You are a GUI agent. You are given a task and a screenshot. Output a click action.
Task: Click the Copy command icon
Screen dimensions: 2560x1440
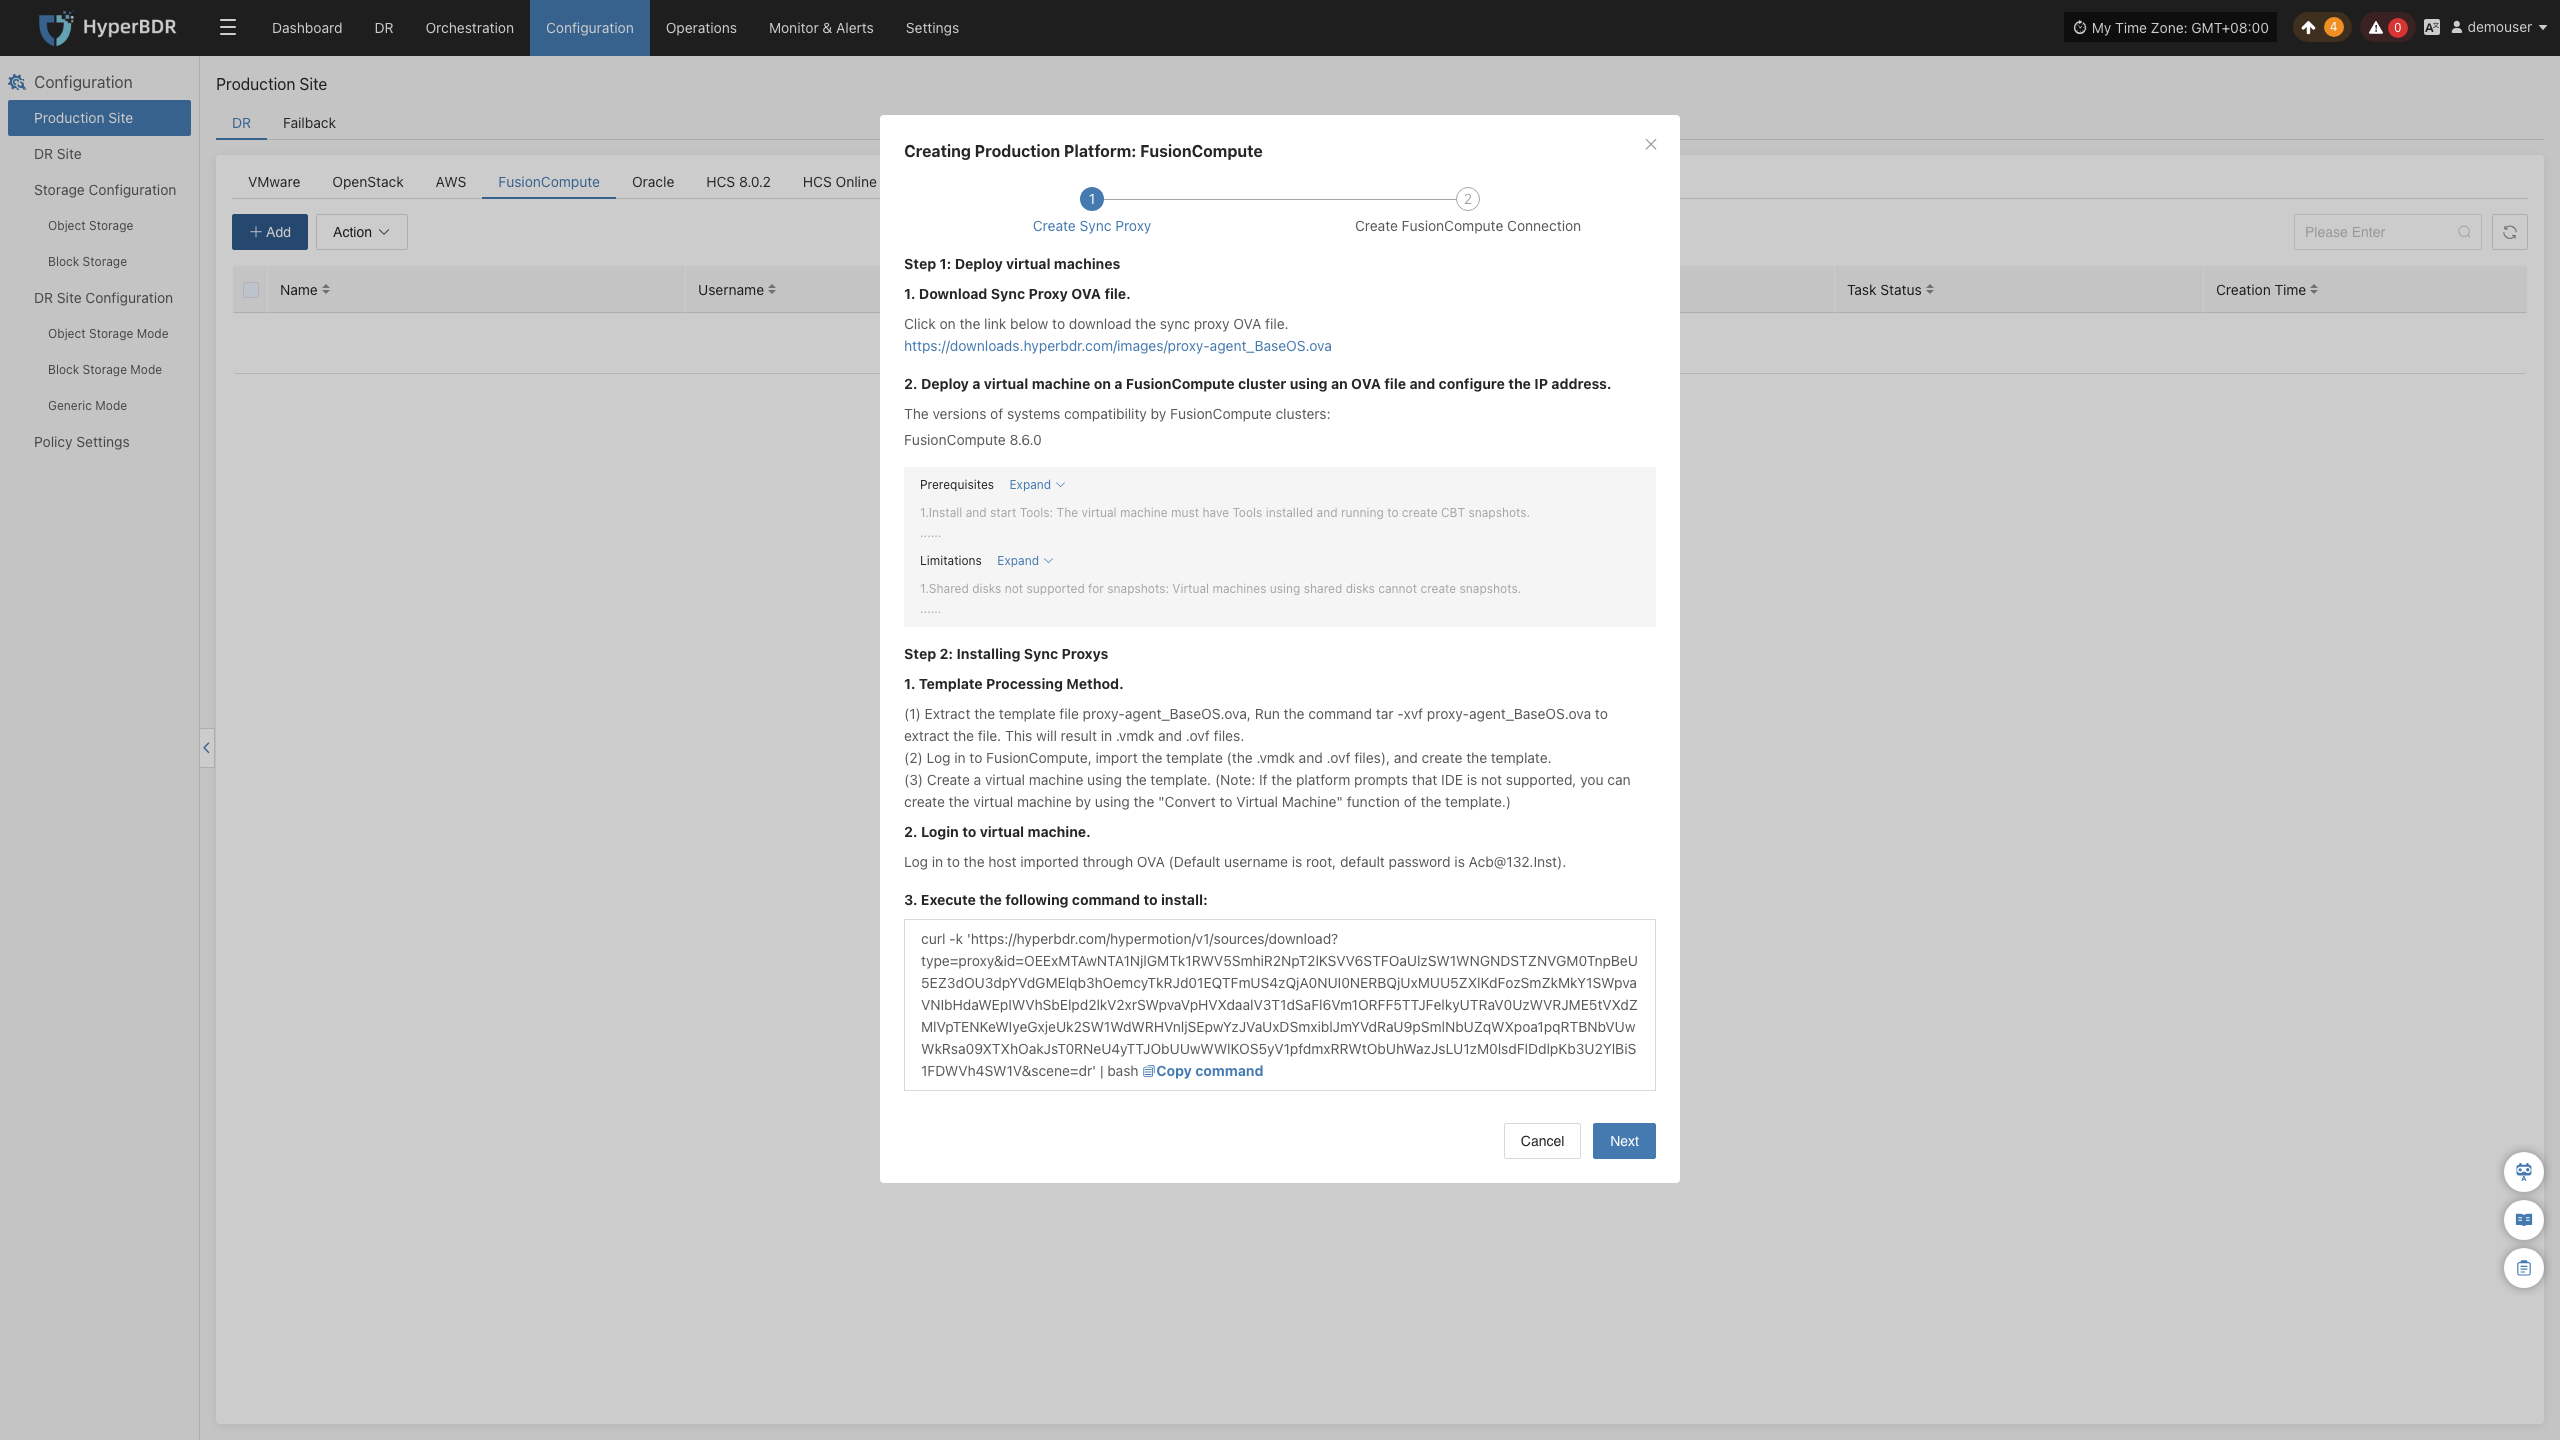1148,1071
